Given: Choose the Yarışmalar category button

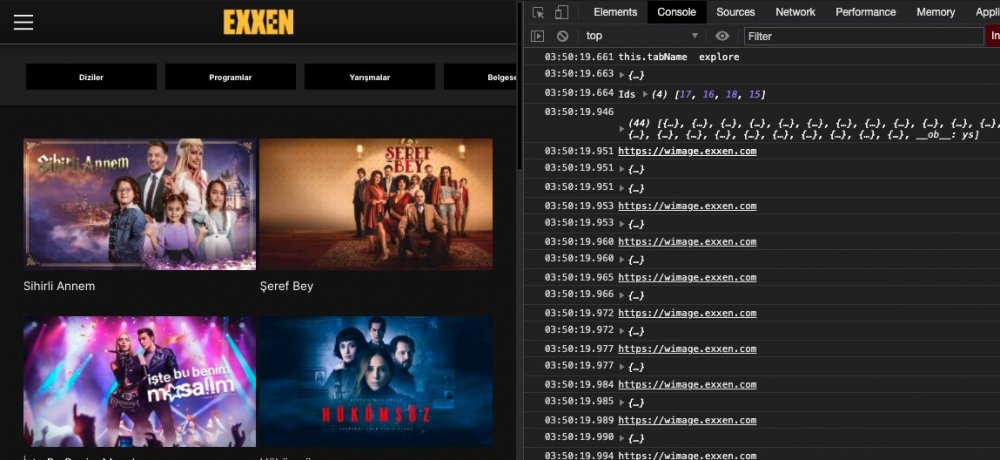Looking at the screenshot, I should pyautogui.click(x=370, y=77).
